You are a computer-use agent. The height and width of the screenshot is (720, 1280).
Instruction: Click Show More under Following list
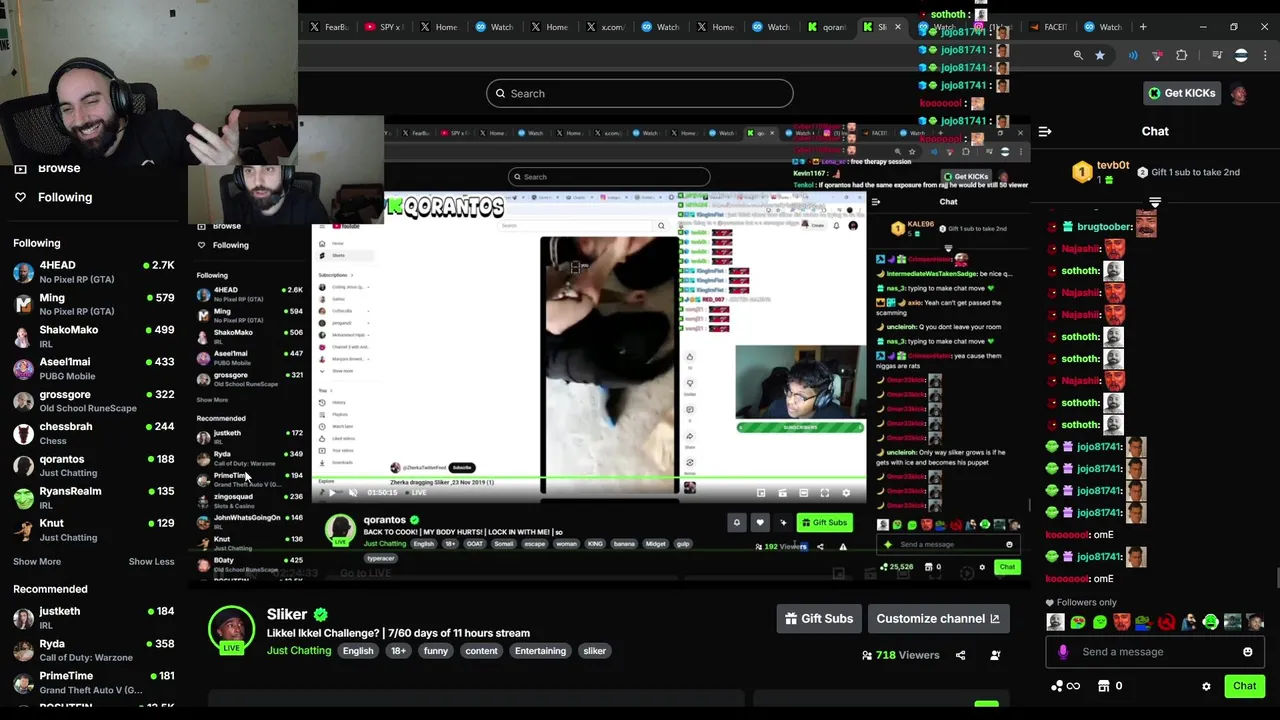click(37, 562)
